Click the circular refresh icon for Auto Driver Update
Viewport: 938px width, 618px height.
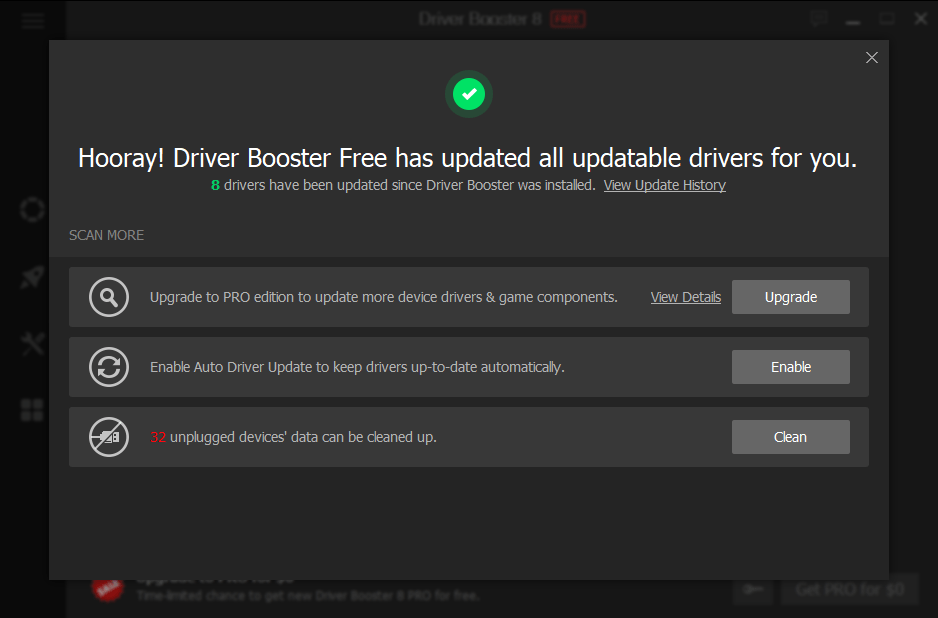pos(109,366)
